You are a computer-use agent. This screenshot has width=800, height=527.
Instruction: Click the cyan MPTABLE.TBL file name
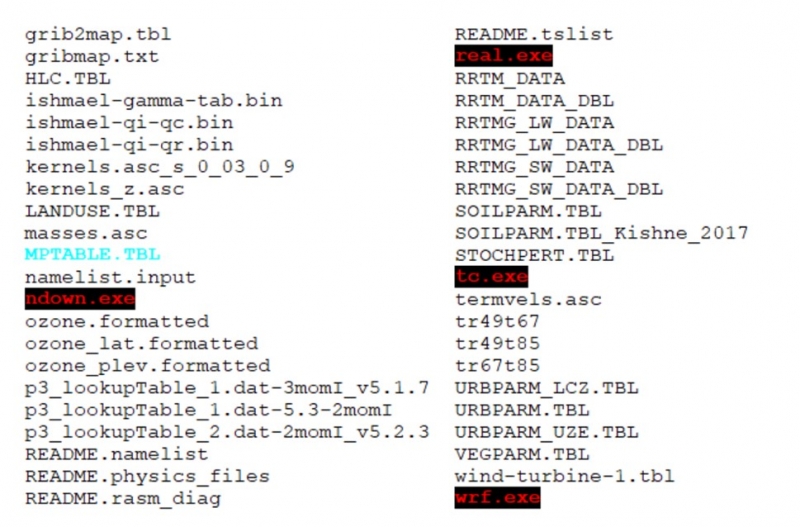(x=92, y=255)
